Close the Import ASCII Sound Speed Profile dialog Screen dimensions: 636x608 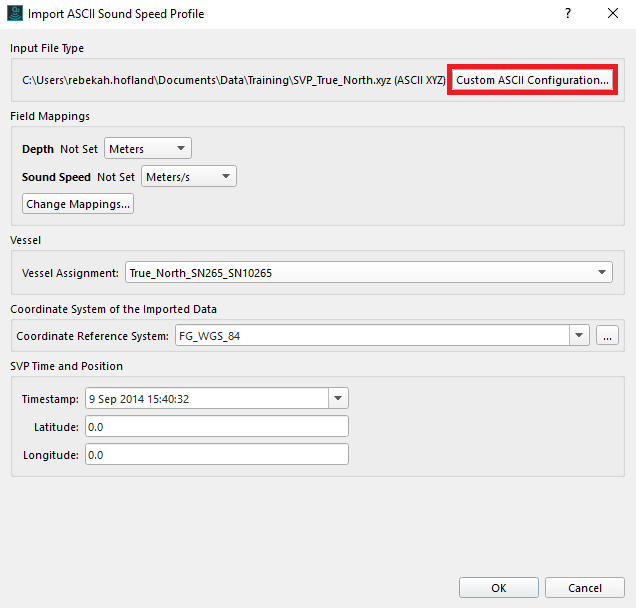pos(612,14)
